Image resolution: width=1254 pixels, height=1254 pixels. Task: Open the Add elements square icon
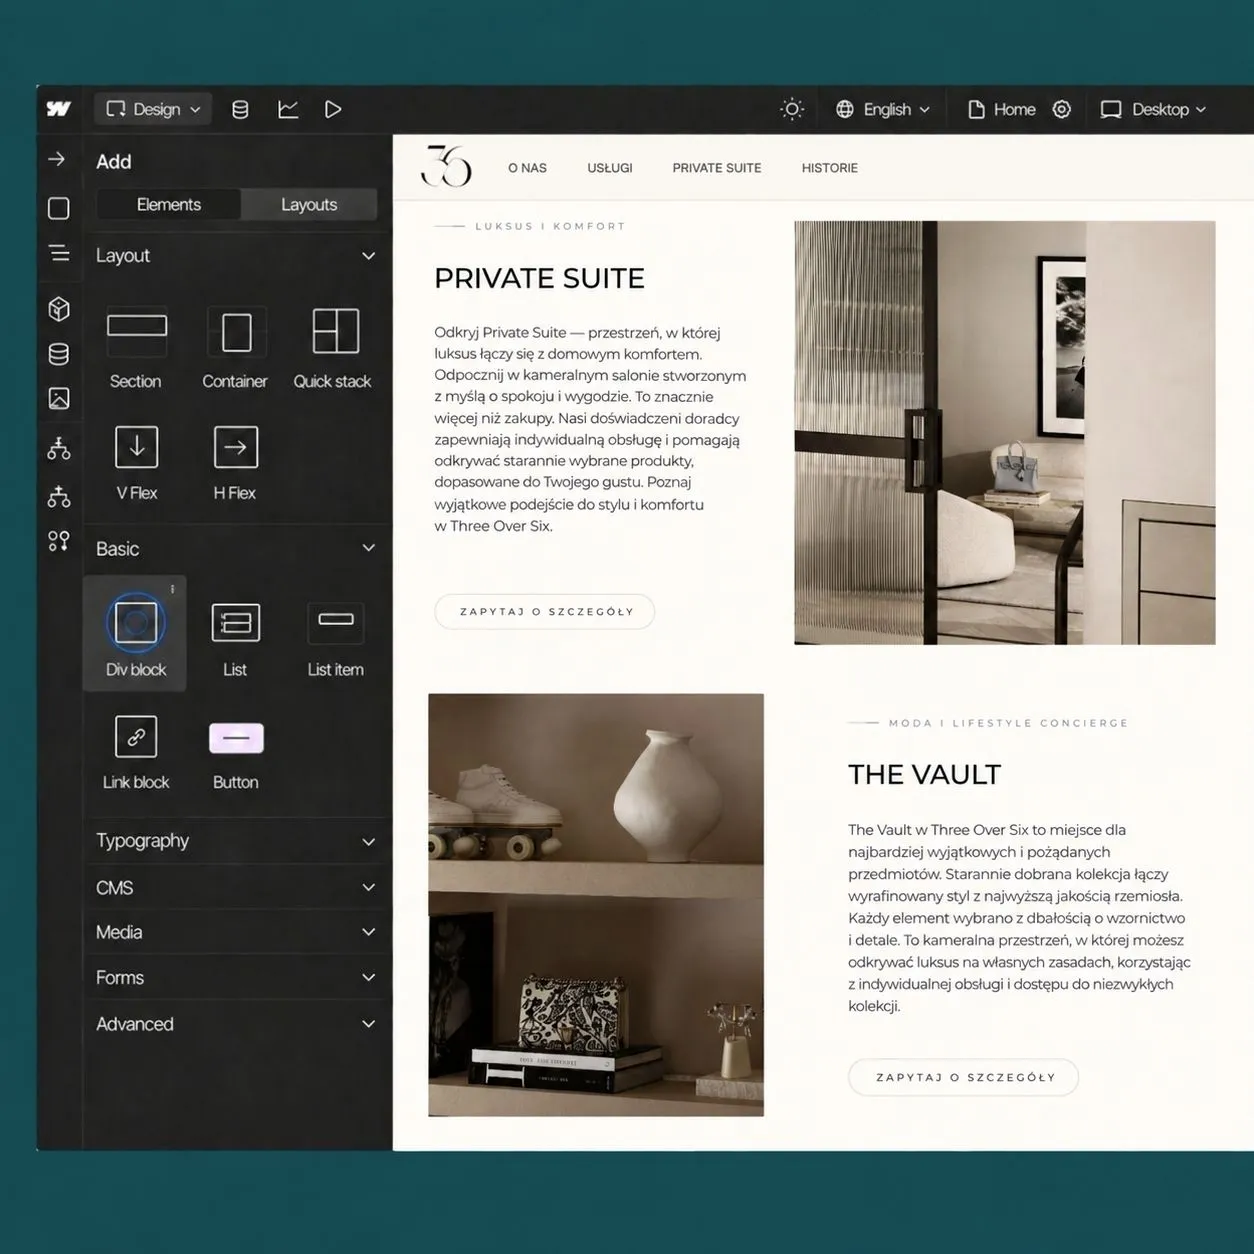click(59, 208)
